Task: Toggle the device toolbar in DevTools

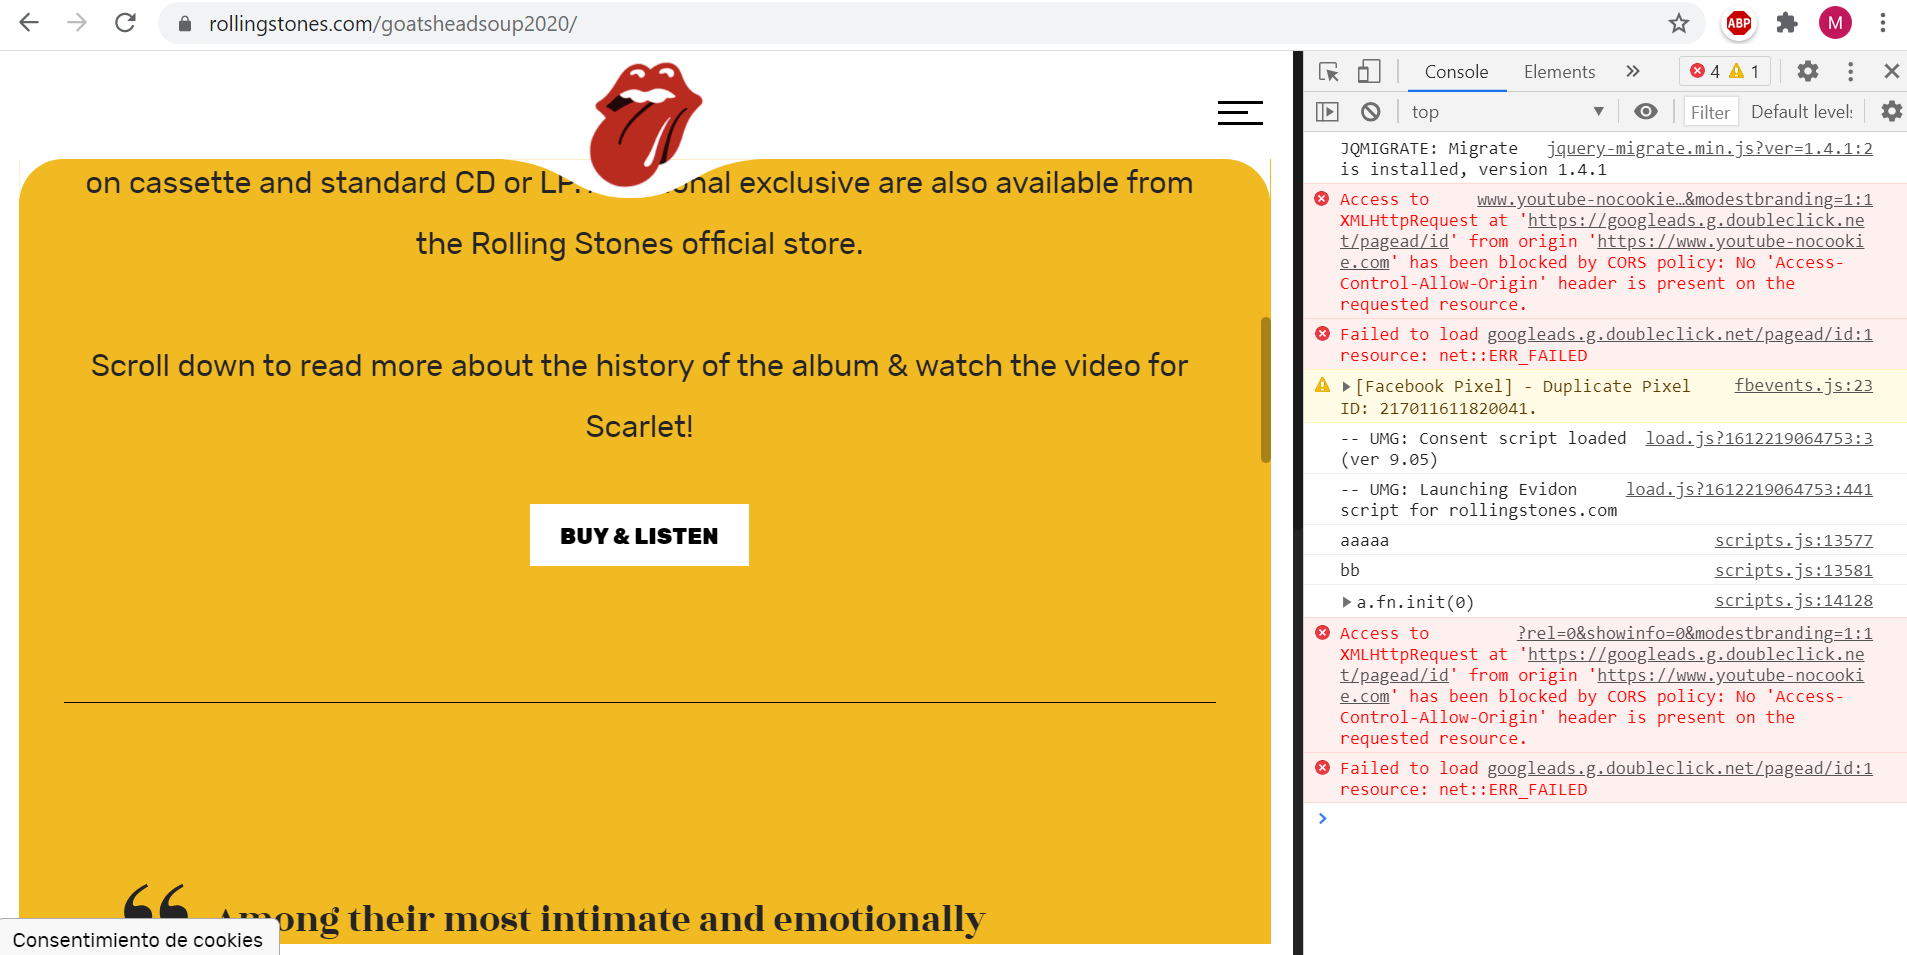Action: (x=1369, y=72)
